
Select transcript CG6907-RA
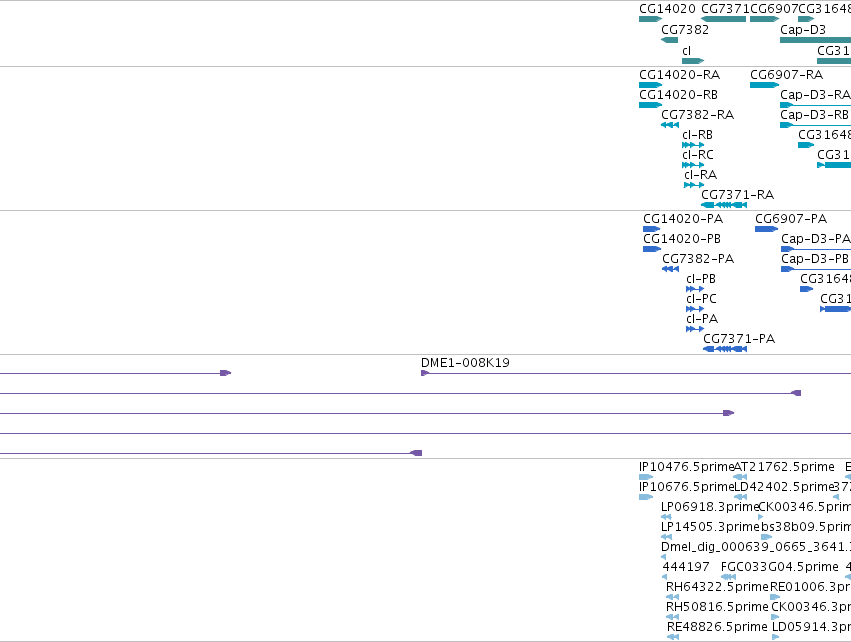click(786, 74)
